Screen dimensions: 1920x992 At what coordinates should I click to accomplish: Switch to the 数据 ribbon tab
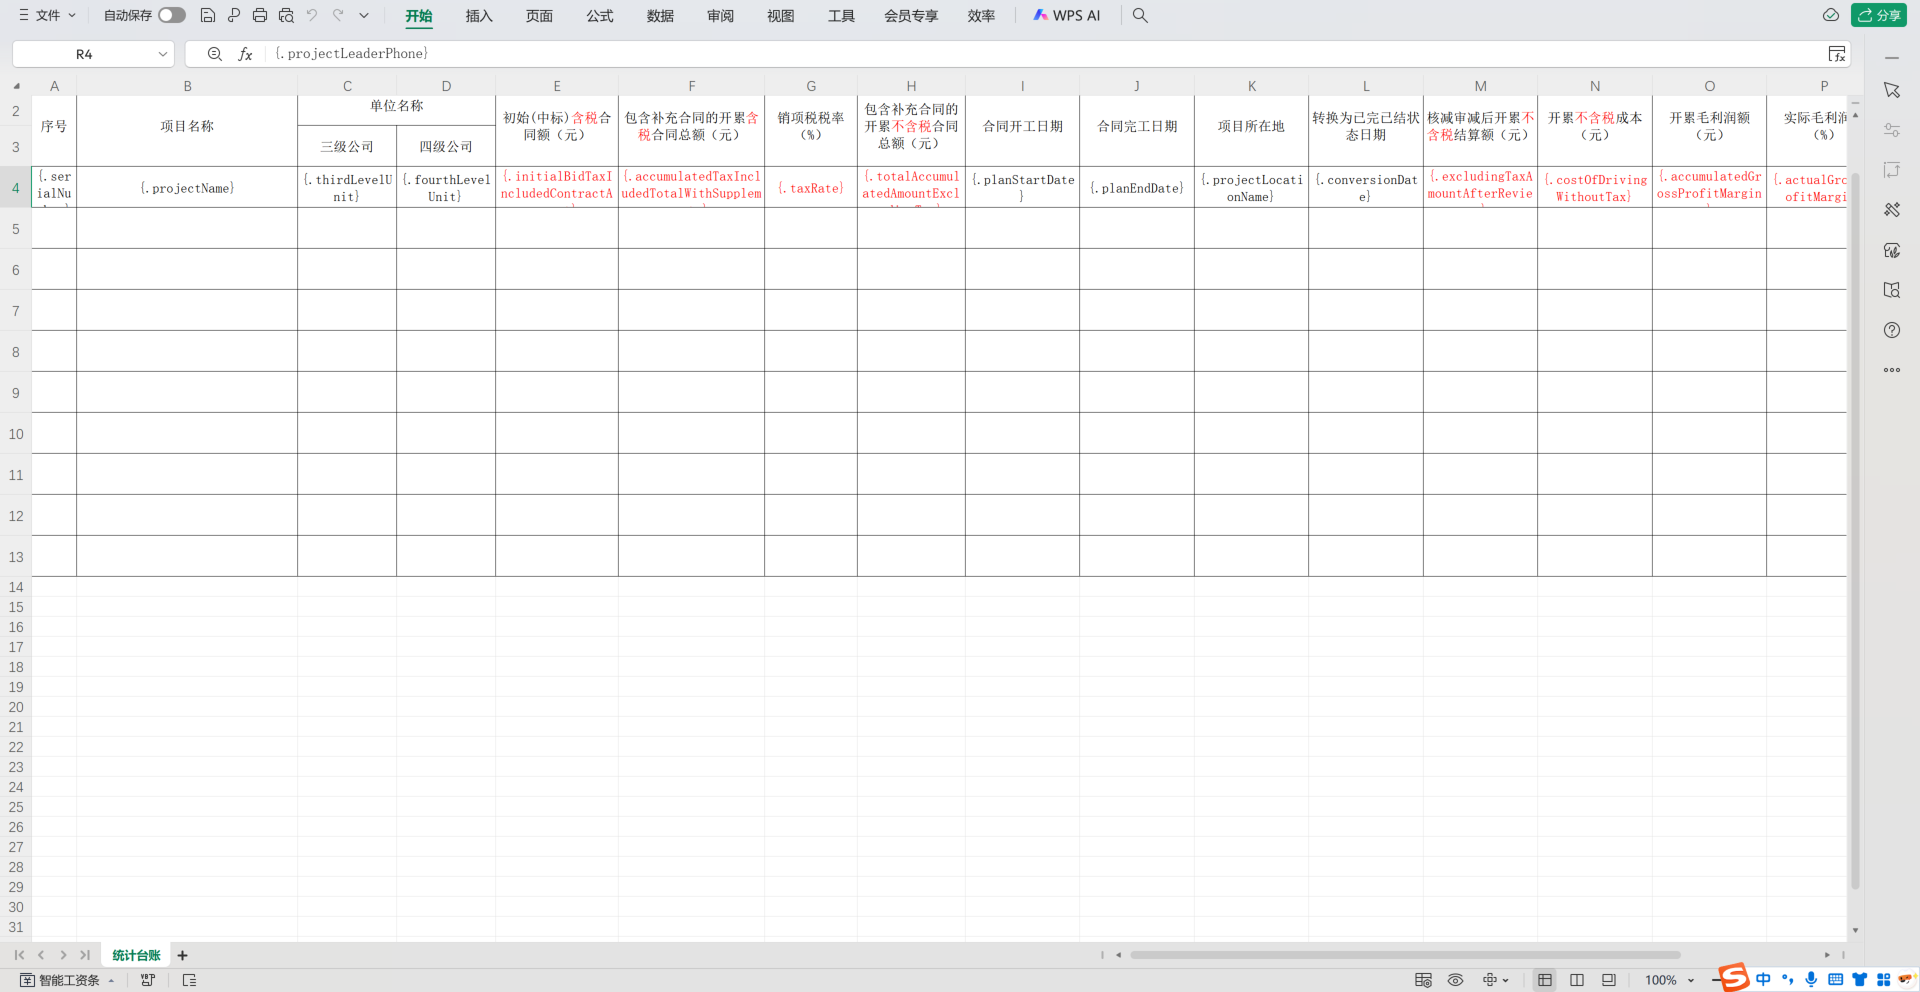point(660,16)
